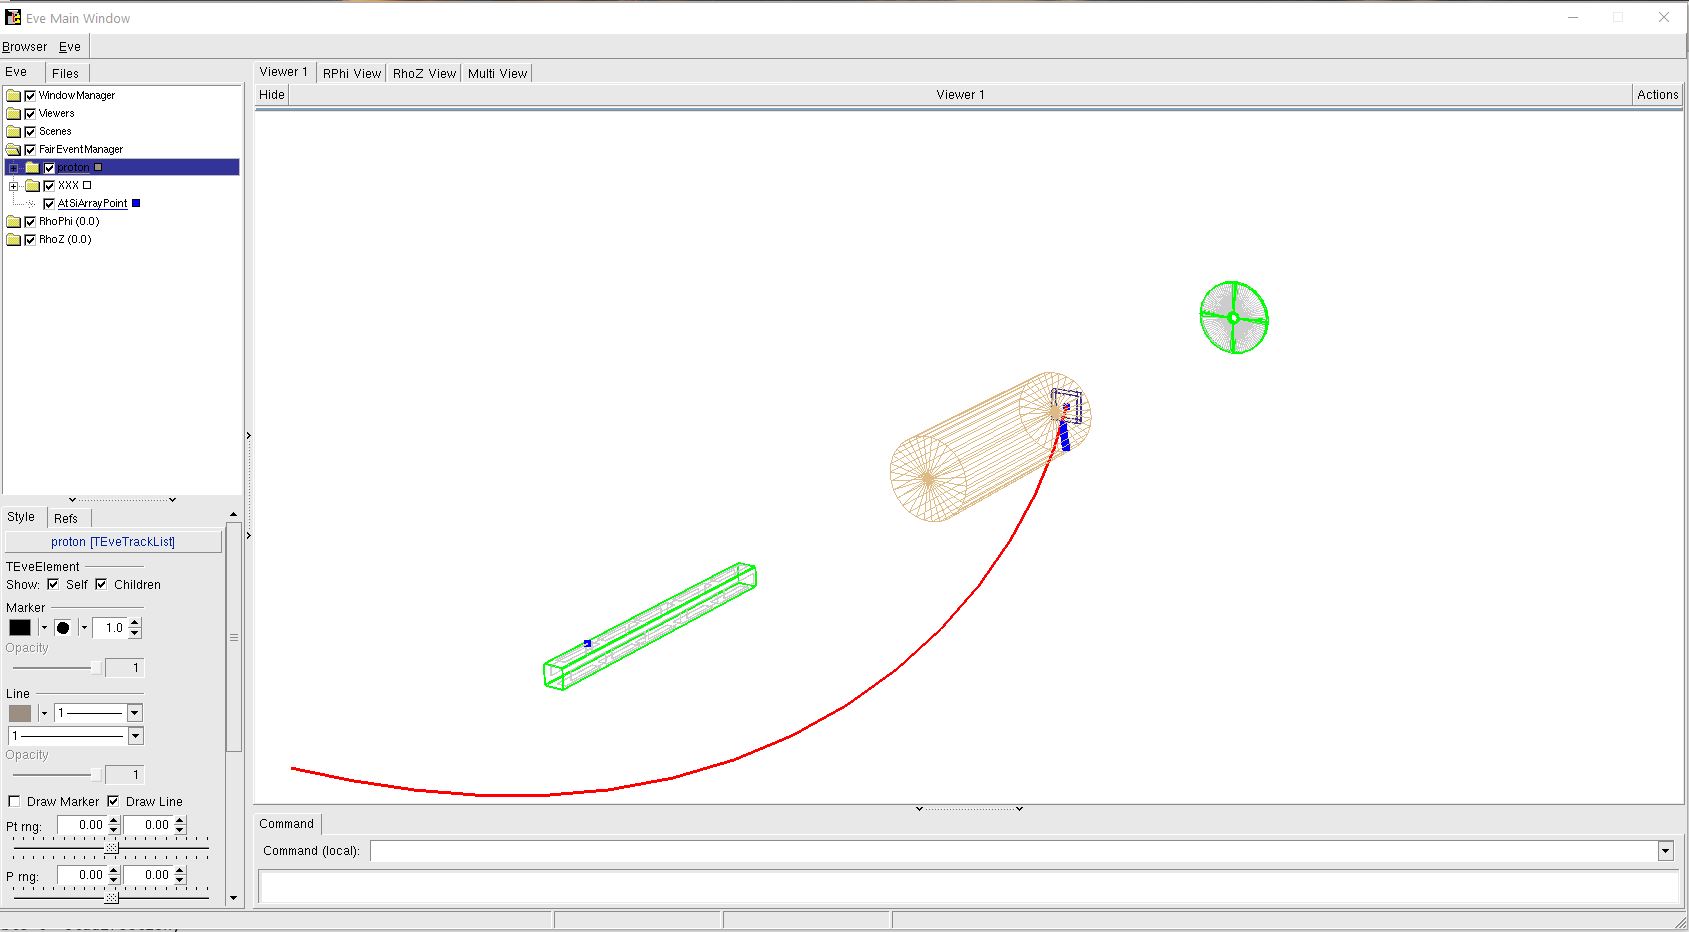Viewport: 1689px width, 932px height.
Task: Click the blue AtSiArrayPoint color square
Action: pyautogui.click(x=136, y=203)
